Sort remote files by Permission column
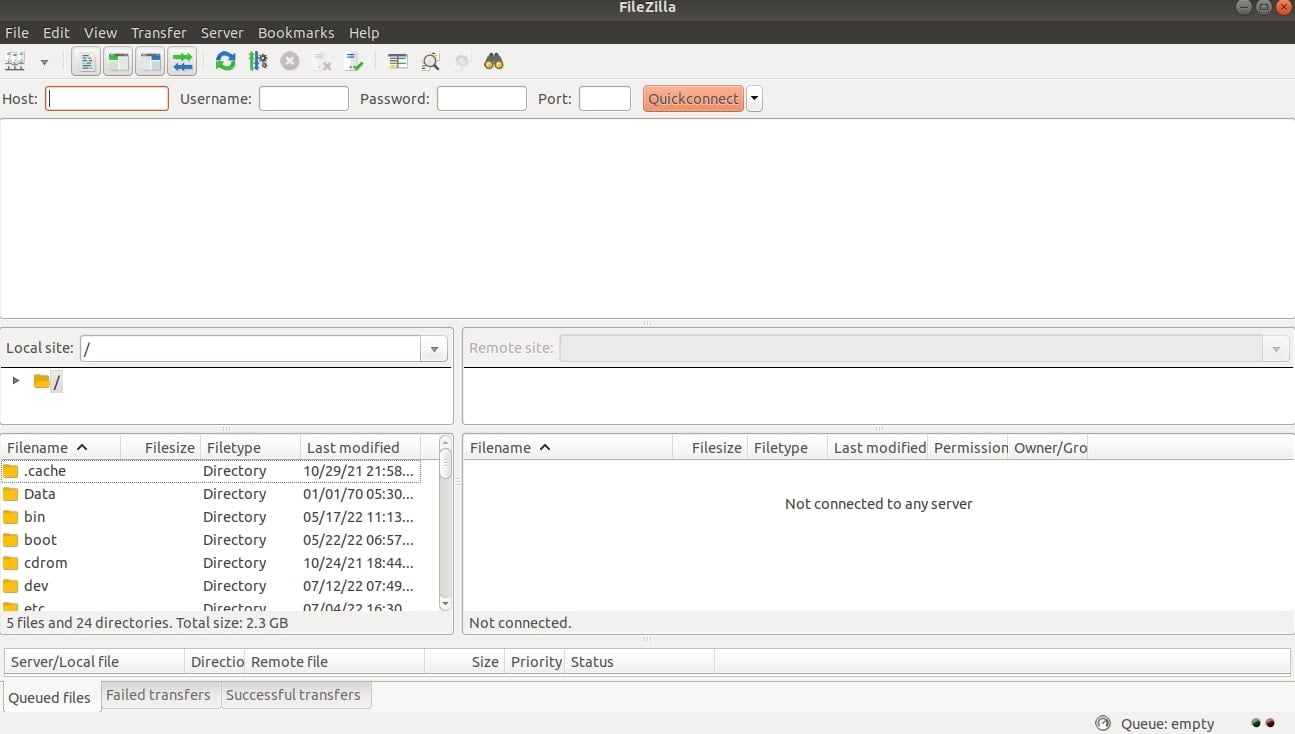The width and height of the screenshot is (1295, 734). pos(968,447)
